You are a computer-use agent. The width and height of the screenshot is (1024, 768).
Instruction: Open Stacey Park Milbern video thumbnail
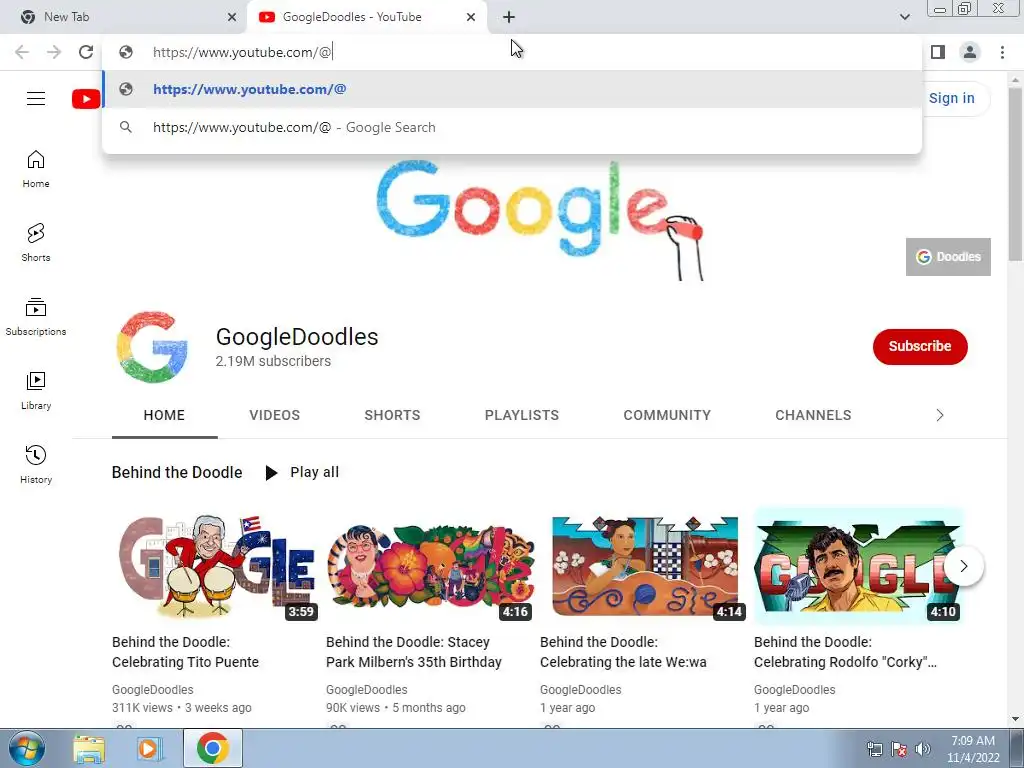coord(429,566)
